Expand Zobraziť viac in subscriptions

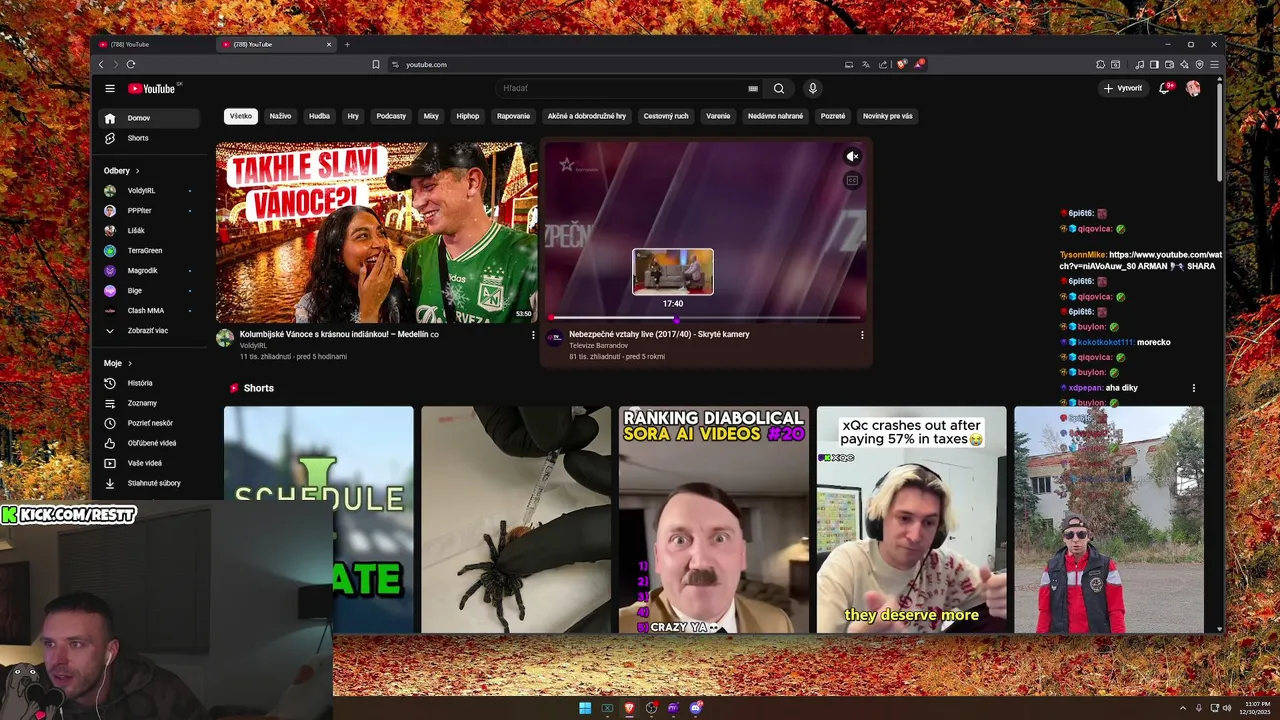coord(148,330)
